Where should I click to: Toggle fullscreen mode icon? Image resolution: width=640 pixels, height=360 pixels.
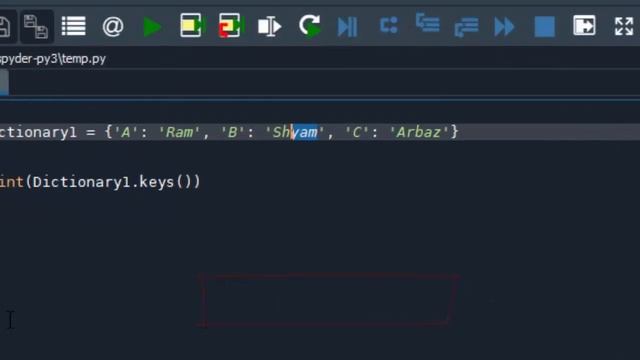[624, 26]
